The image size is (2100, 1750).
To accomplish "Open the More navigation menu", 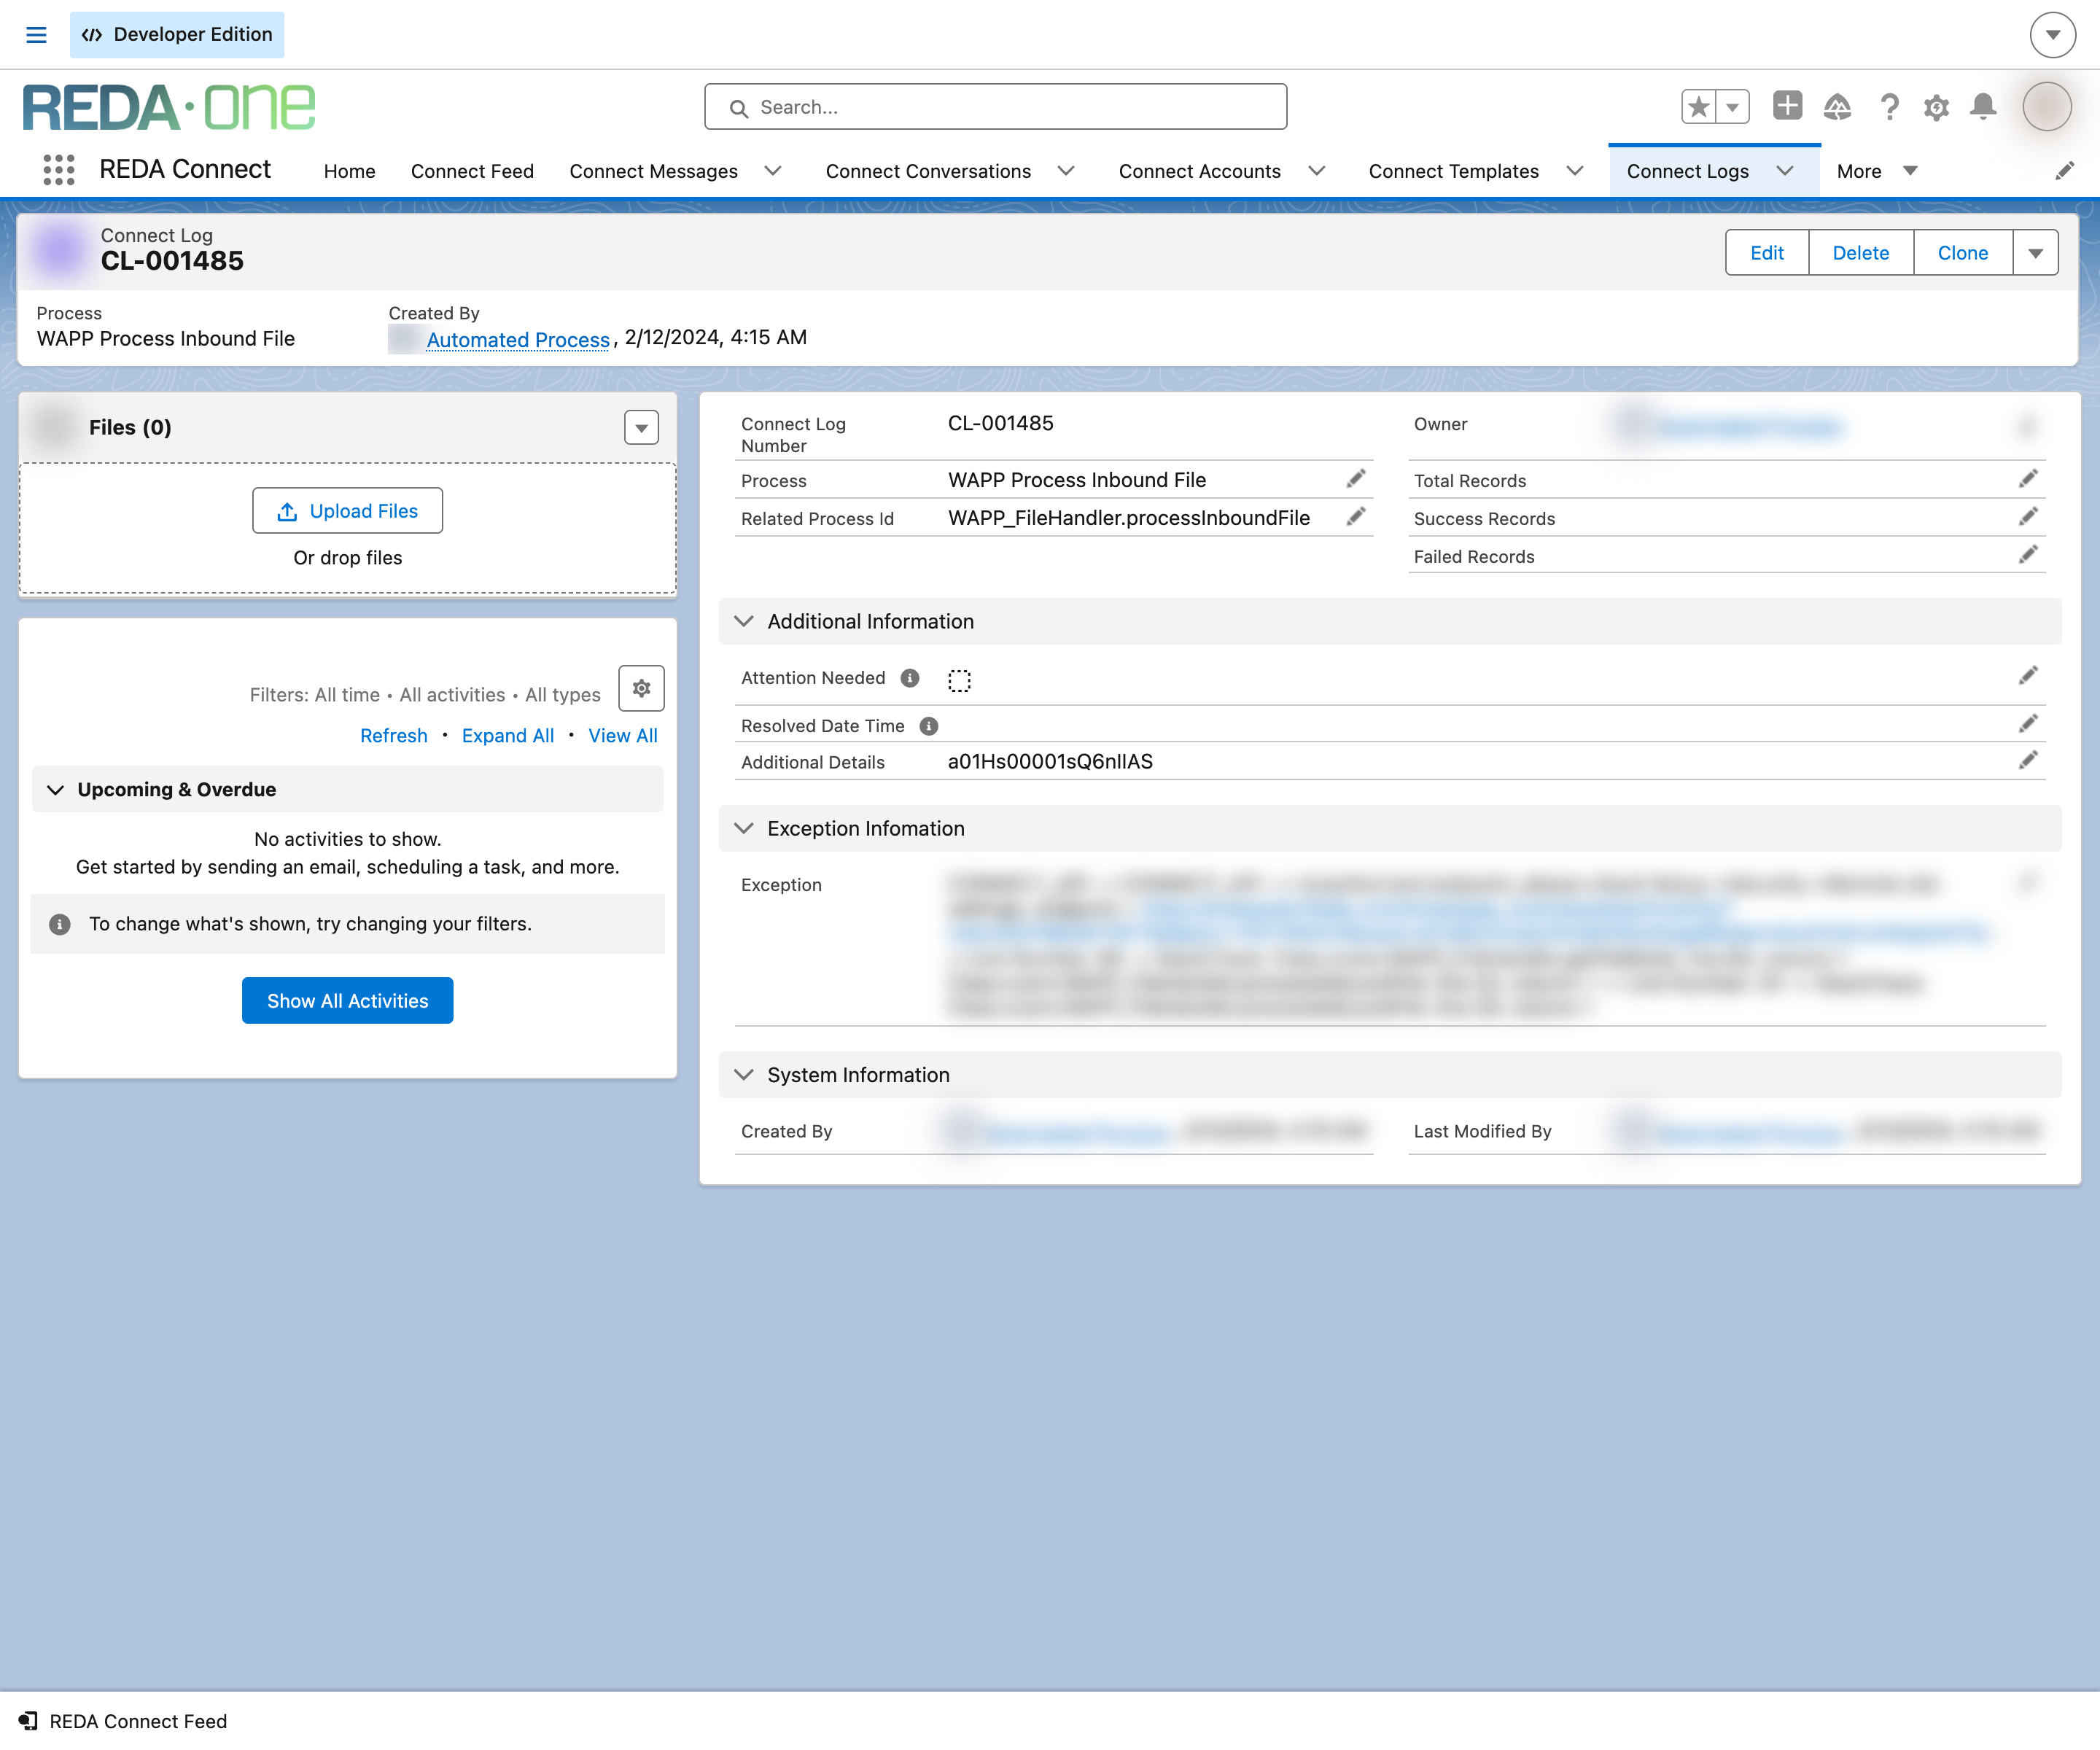I will [x=1876, y=171].
